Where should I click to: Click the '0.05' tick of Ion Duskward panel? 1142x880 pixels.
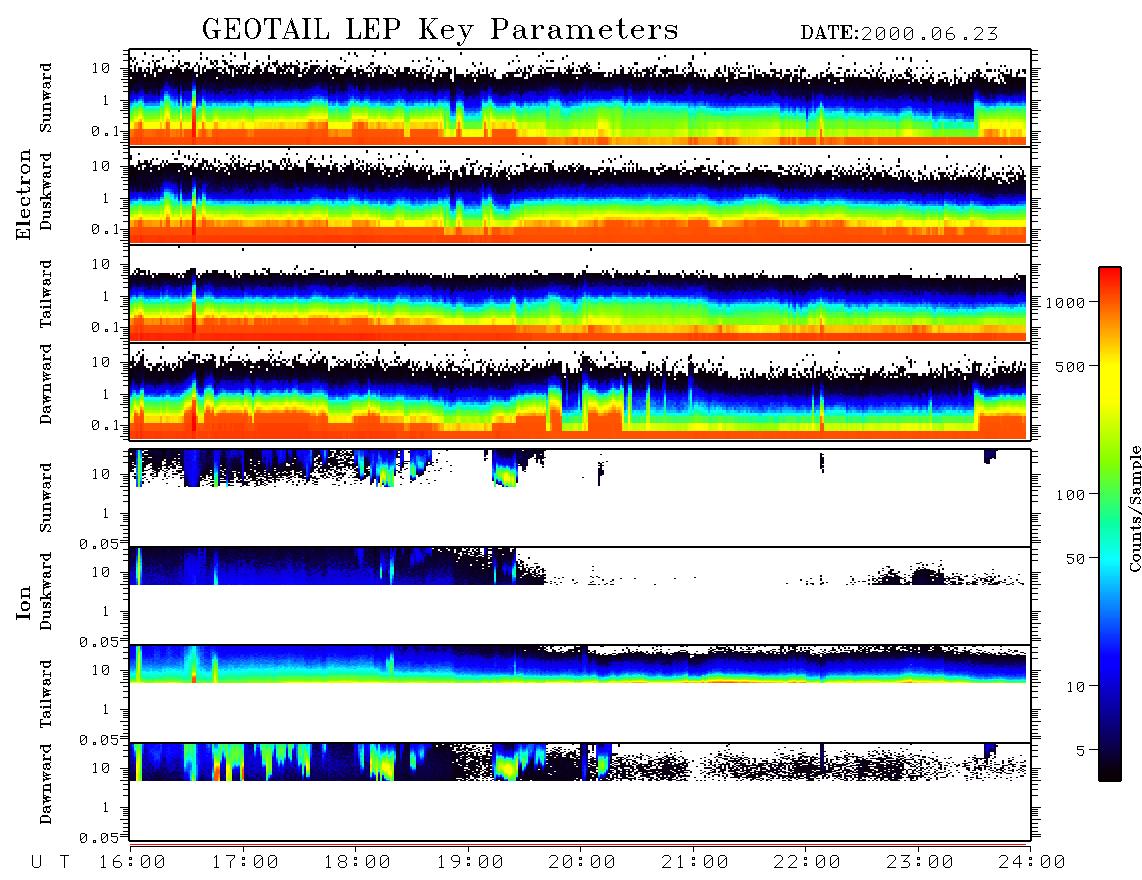99,642
